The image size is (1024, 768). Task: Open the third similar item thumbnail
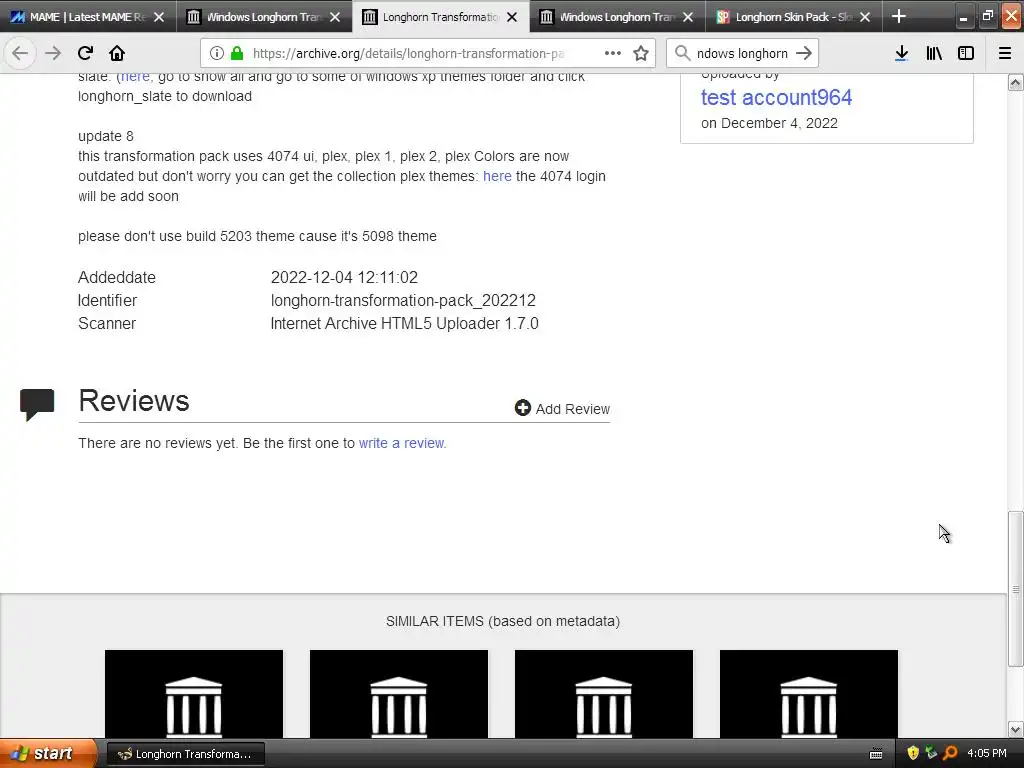pyautogui.click(x=604, y=694)
